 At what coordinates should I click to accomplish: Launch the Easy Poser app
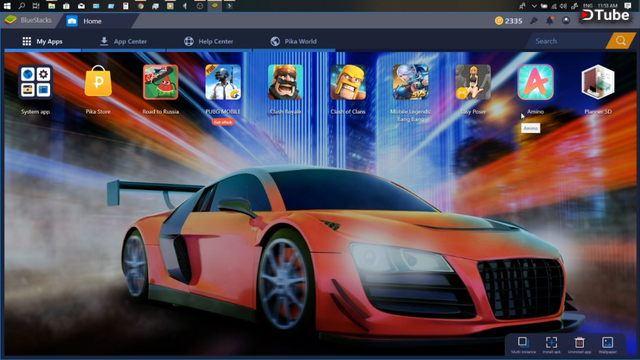click(x=473, y=82)
